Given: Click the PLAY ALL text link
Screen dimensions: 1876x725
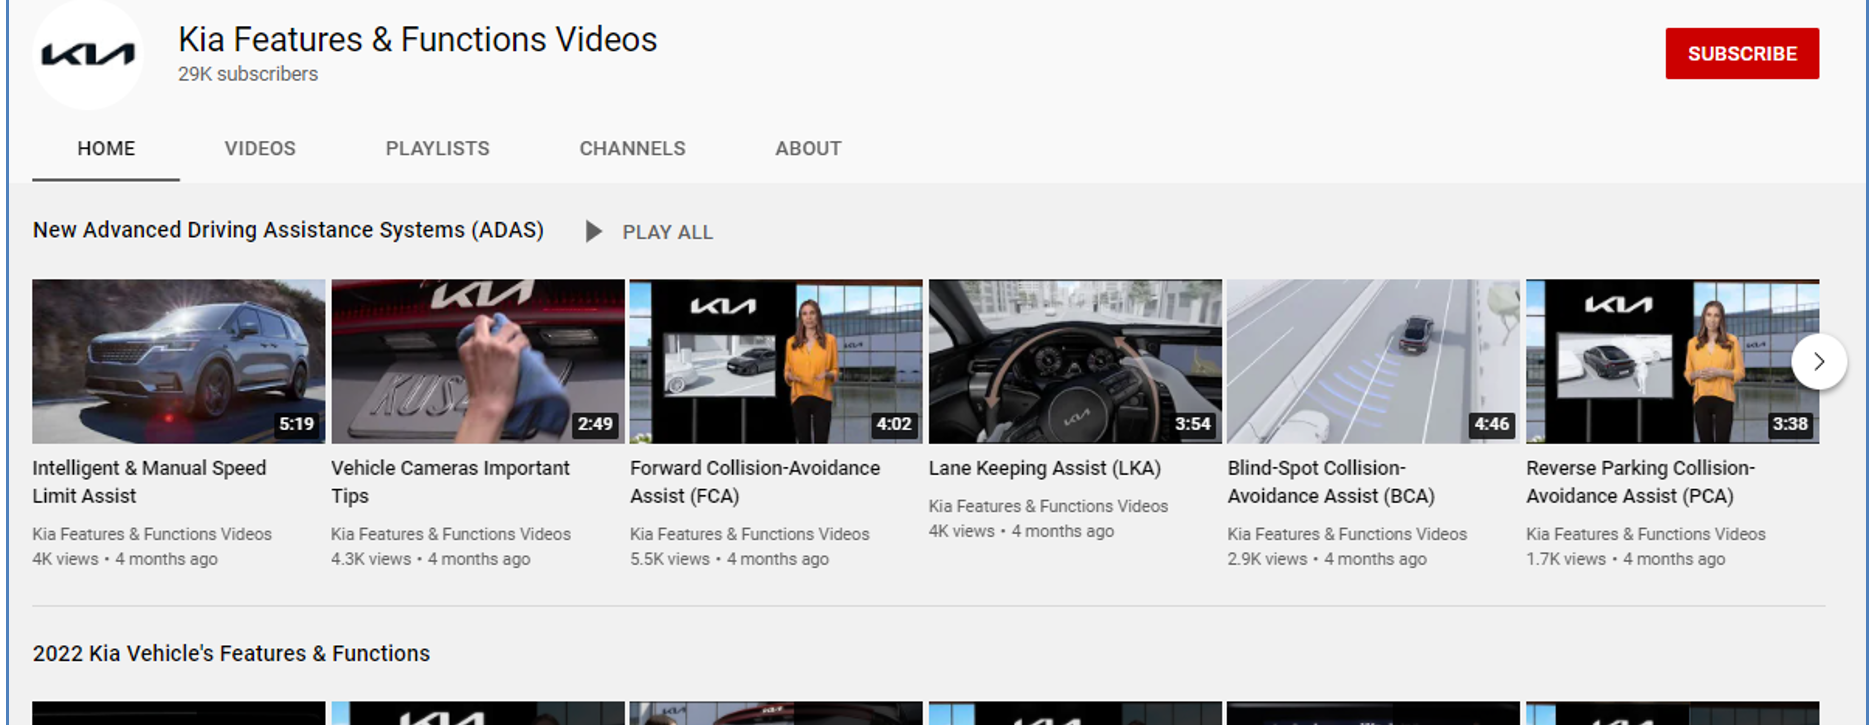Looking at the screenshot, I should [667, 232].
